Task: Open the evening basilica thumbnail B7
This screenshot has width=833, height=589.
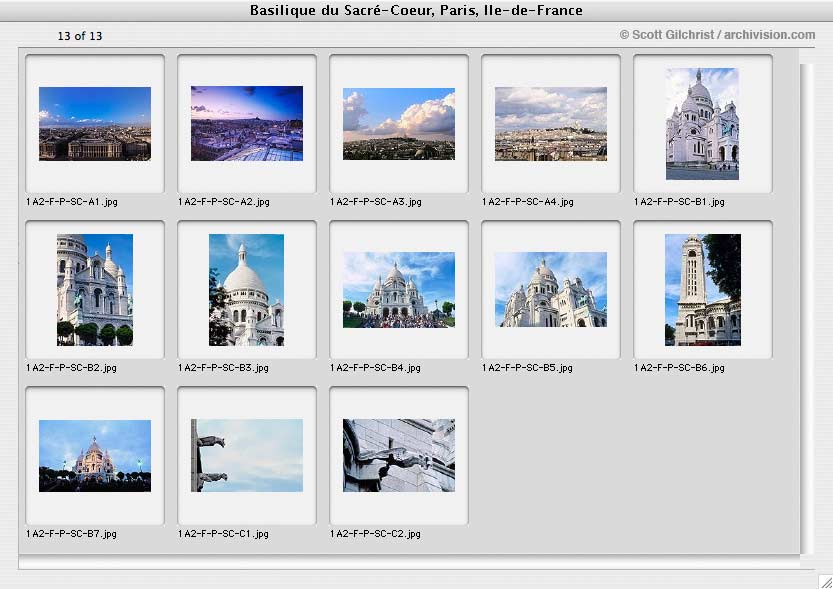Action: [x=95, y=456]
